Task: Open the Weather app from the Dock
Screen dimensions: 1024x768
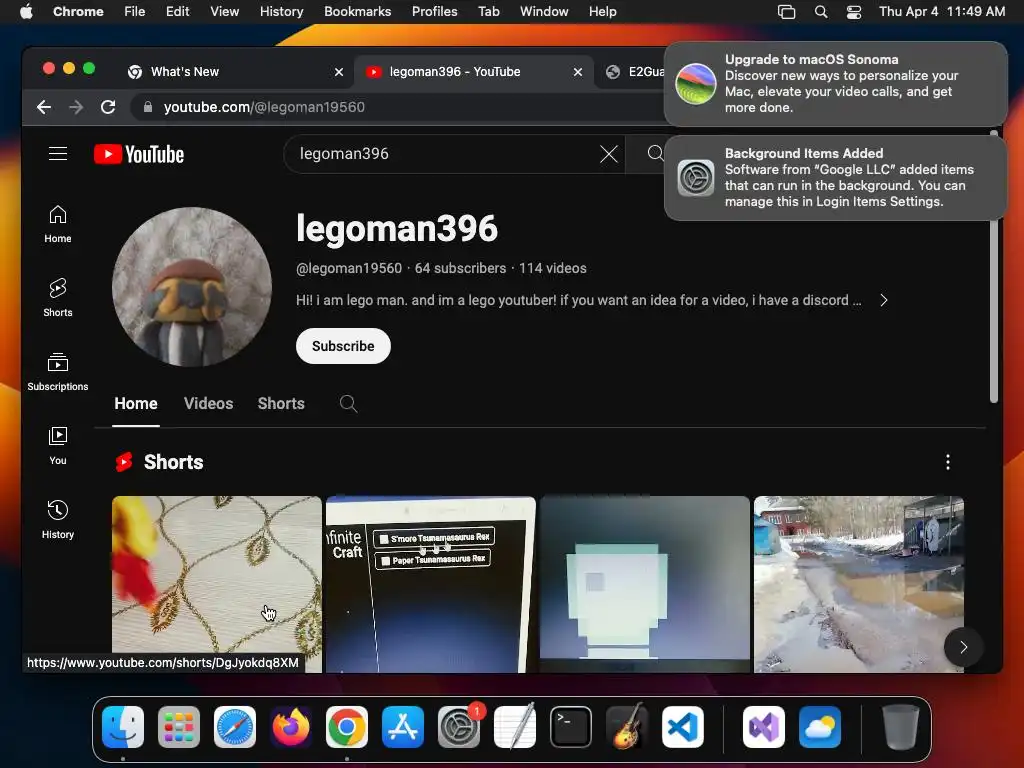Action: [x=820, y=727]
